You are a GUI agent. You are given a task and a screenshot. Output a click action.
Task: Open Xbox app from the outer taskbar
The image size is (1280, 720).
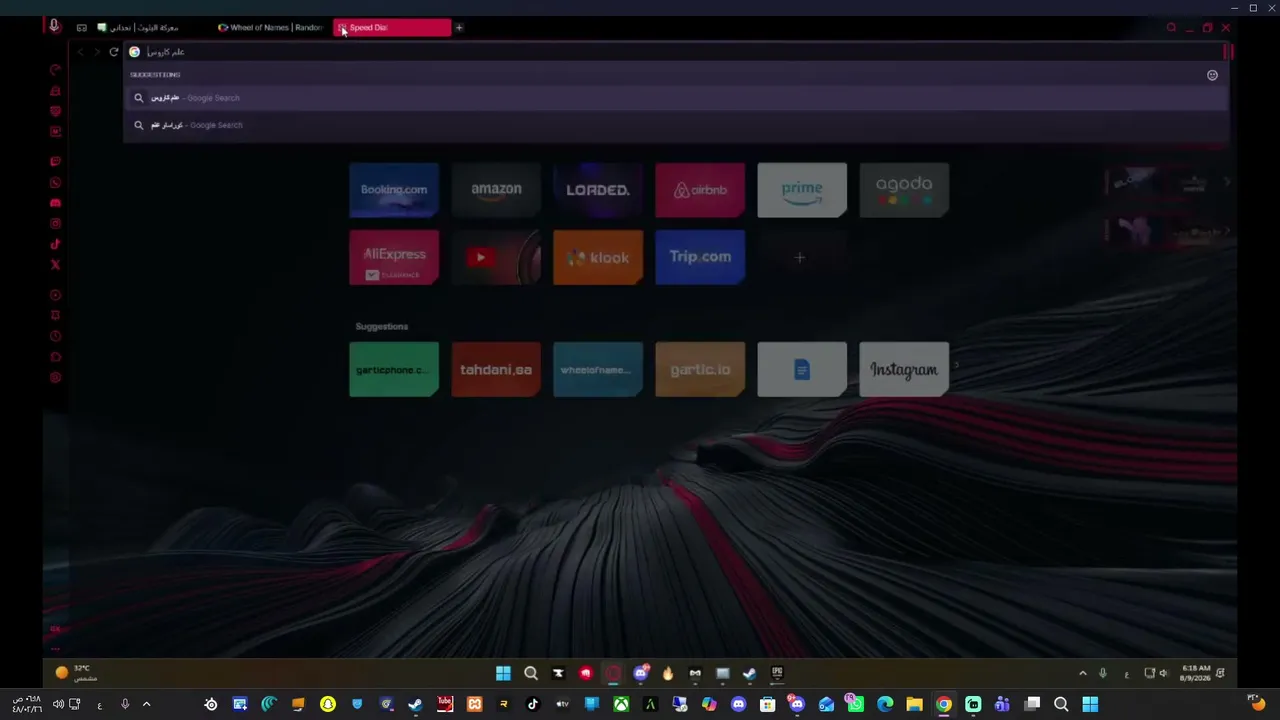(621, 704)
